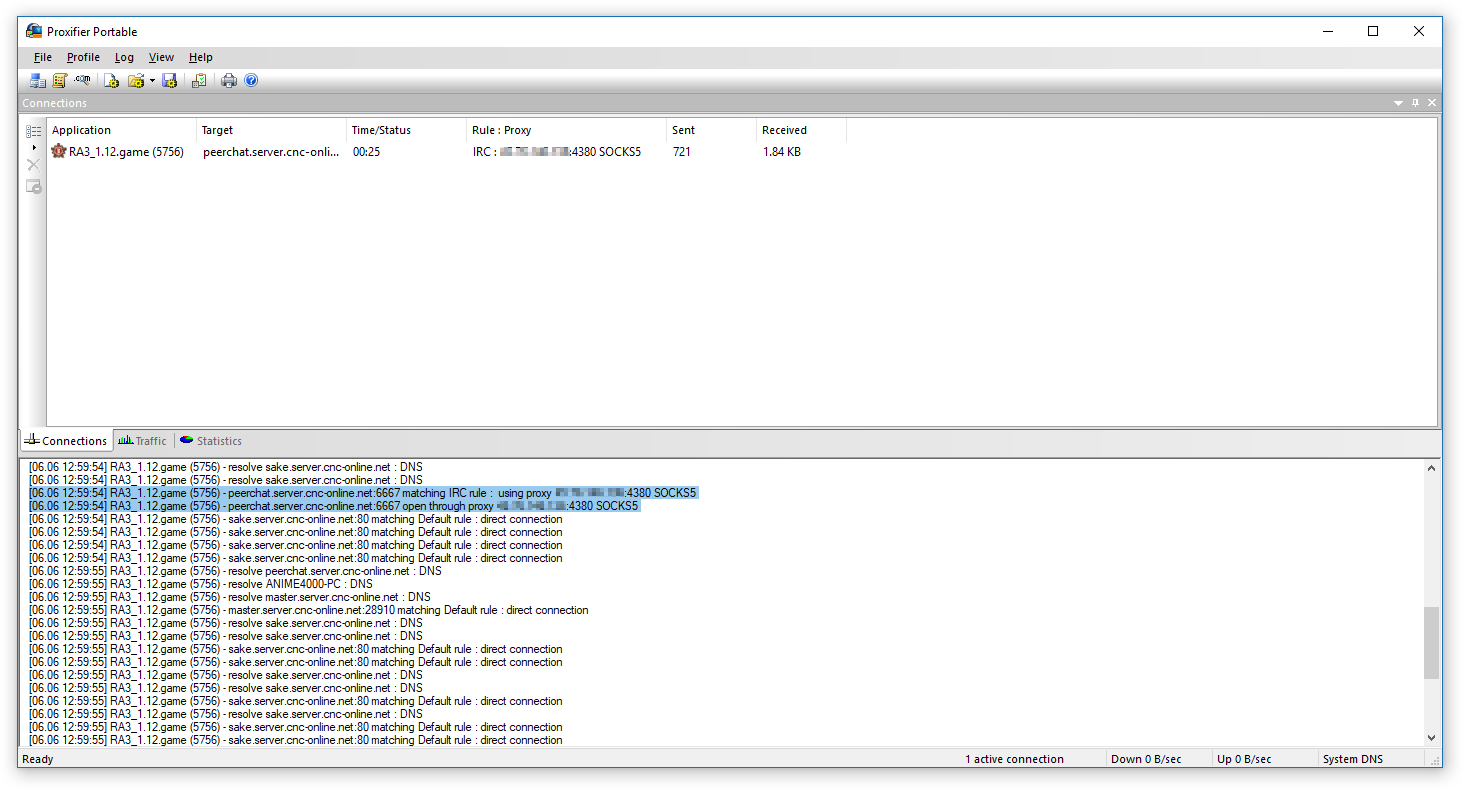Open Name Resolution (.com magnifier) settings
1464x790 pixels.
pos(82,81)
